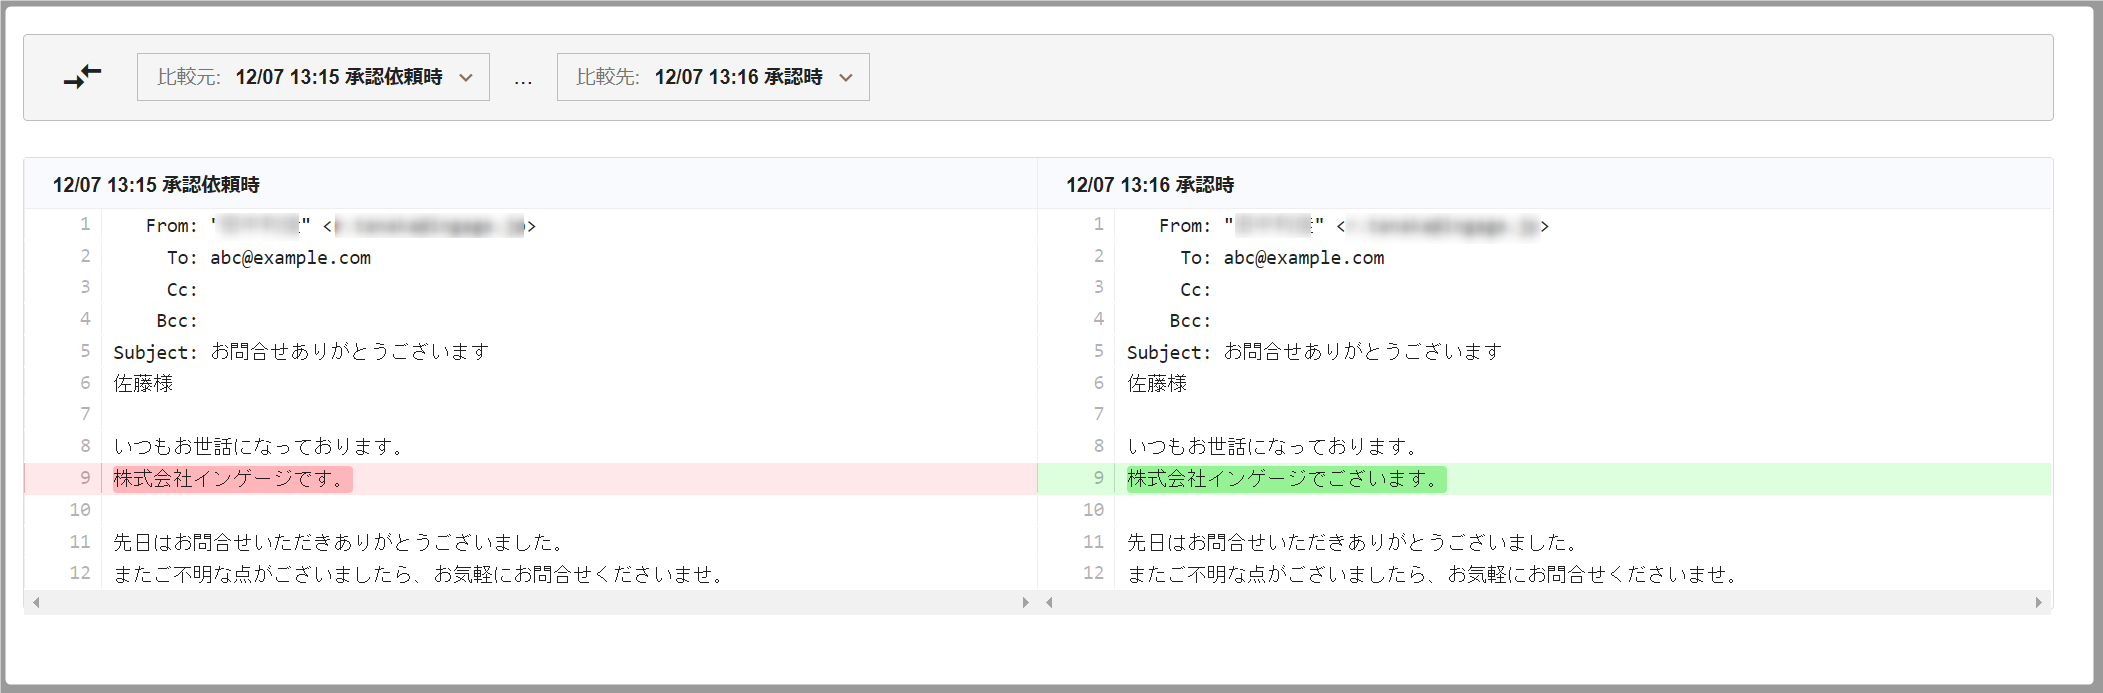Image resolution: width=2103 pixels, height=693 pixels.
Task: Click the right pane header 12/07 13:16 承認時
Action: 1150,185
